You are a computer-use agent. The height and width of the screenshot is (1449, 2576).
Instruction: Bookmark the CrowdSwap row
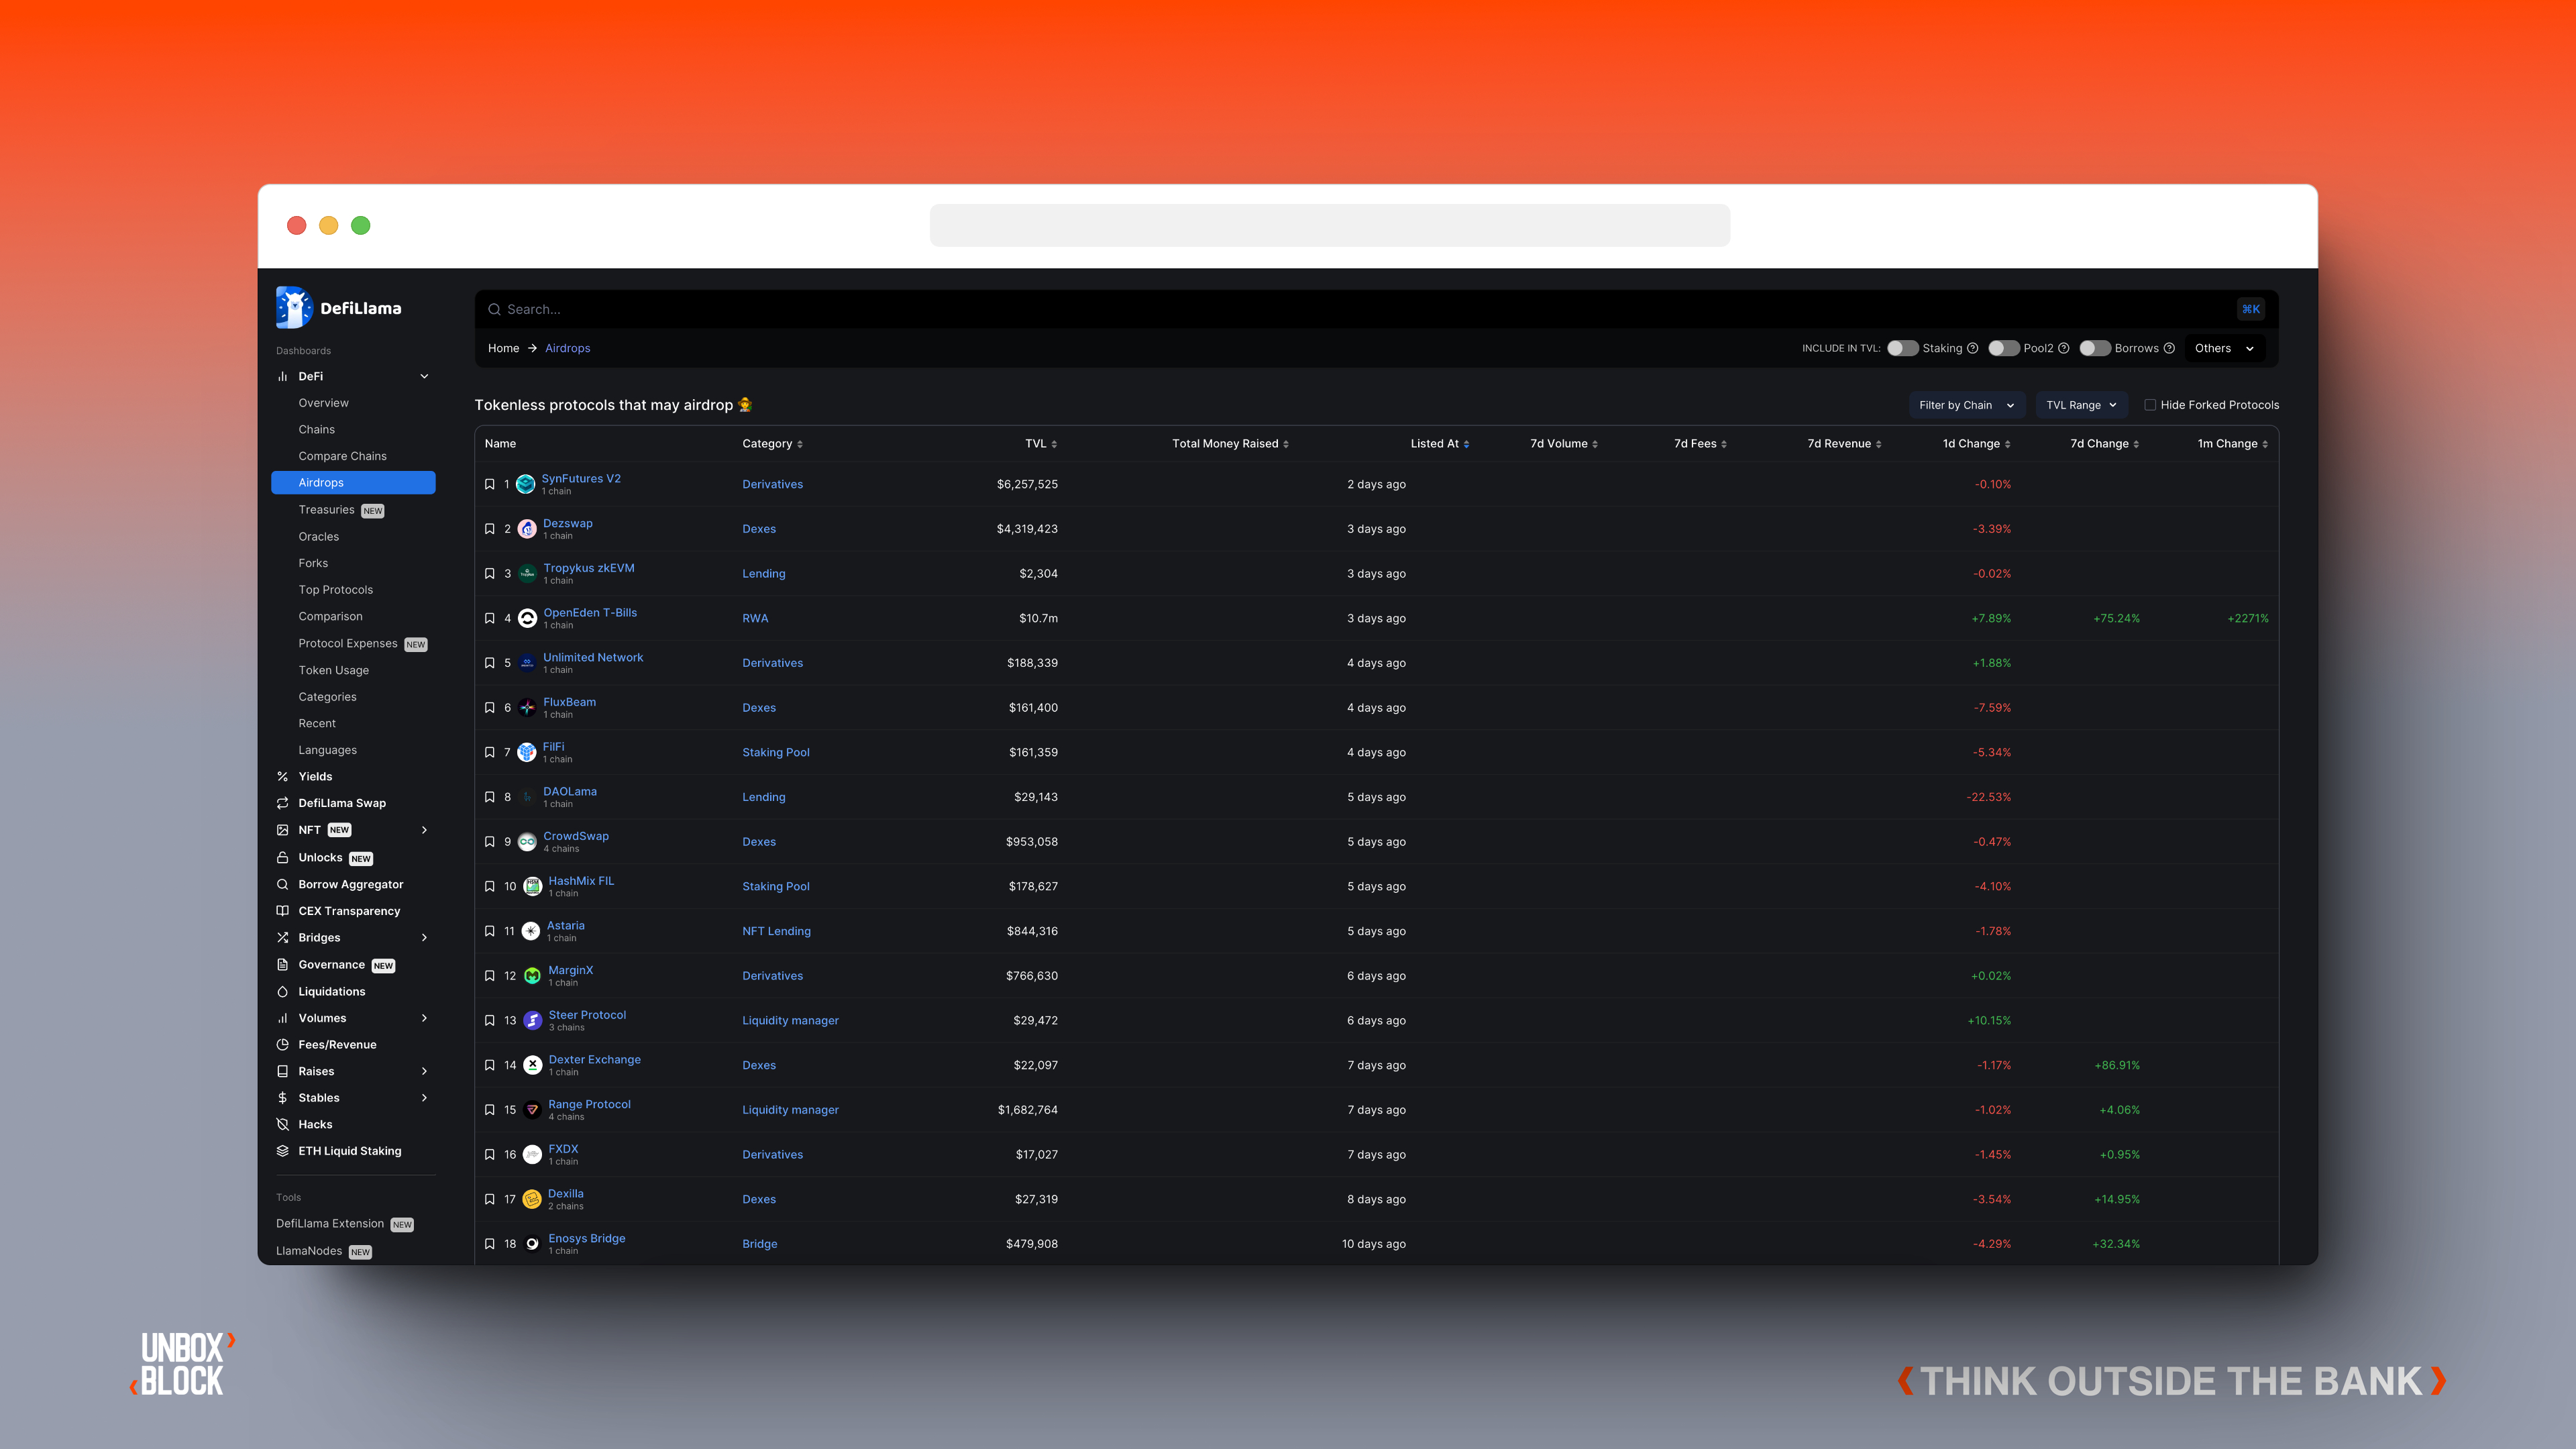[x=490, y=842]
